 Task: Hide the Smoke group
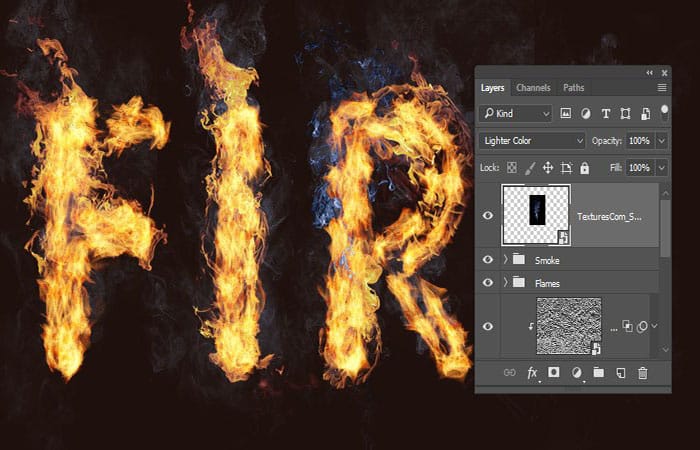(x=488, y=259)
